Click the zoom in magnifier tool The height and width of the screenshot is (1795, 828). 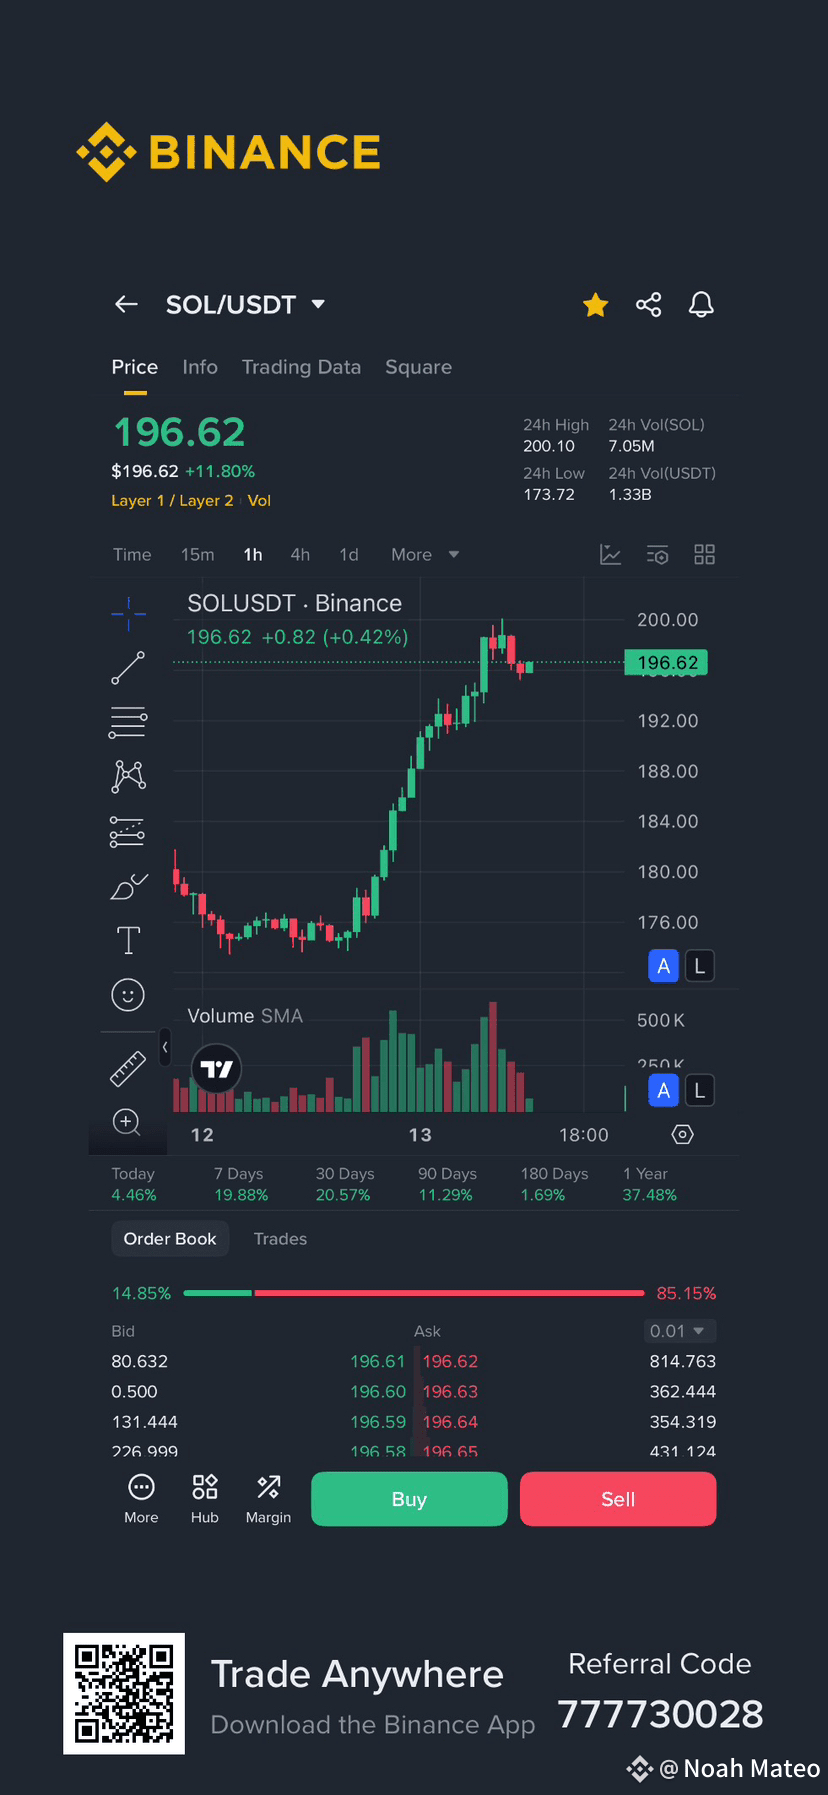coord(127,1121)
